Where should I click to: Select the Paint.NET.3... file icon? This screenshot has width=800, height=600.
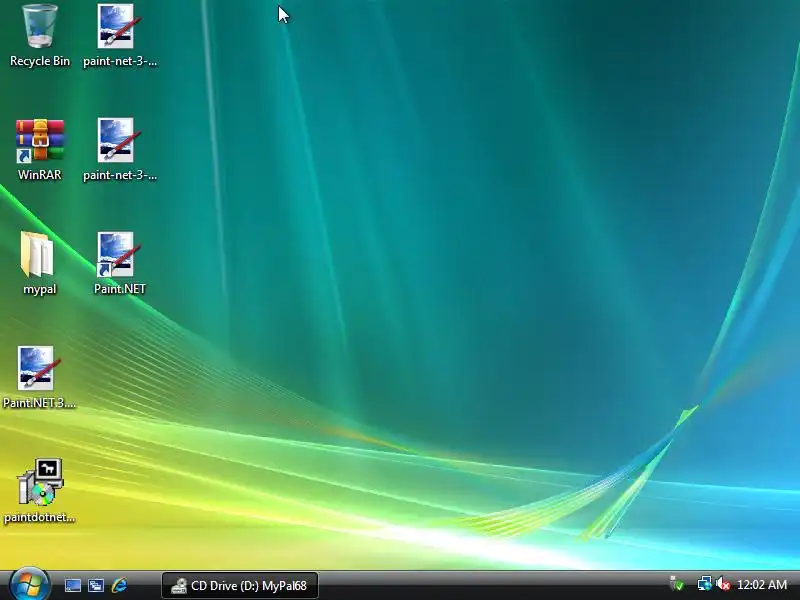pyautogui.click(x=39, y=377)
